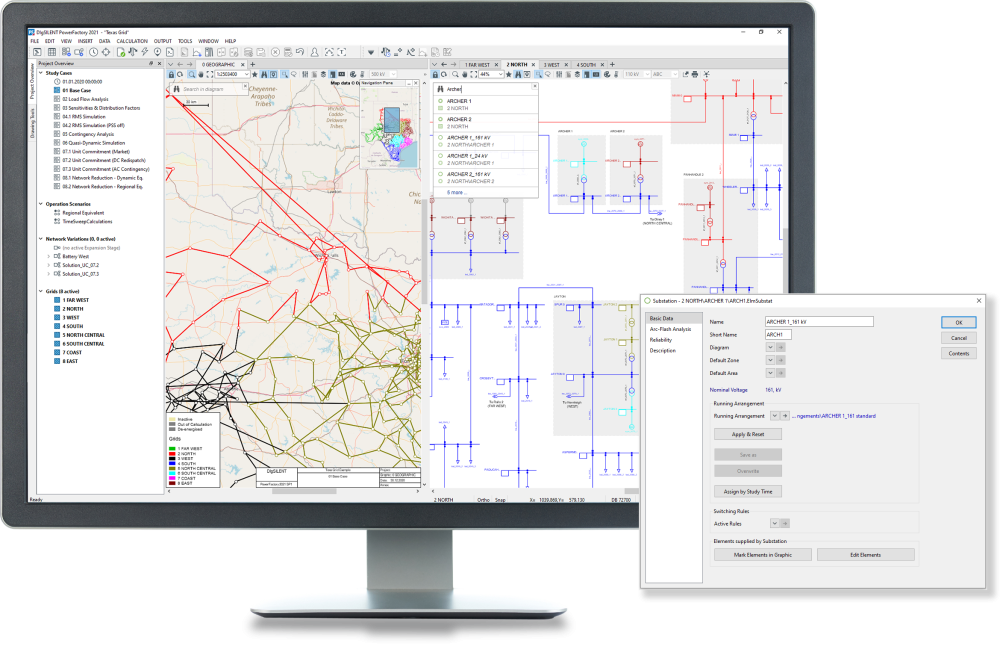Click the Navigation Pane map thumbnail

tap(390, 127)
